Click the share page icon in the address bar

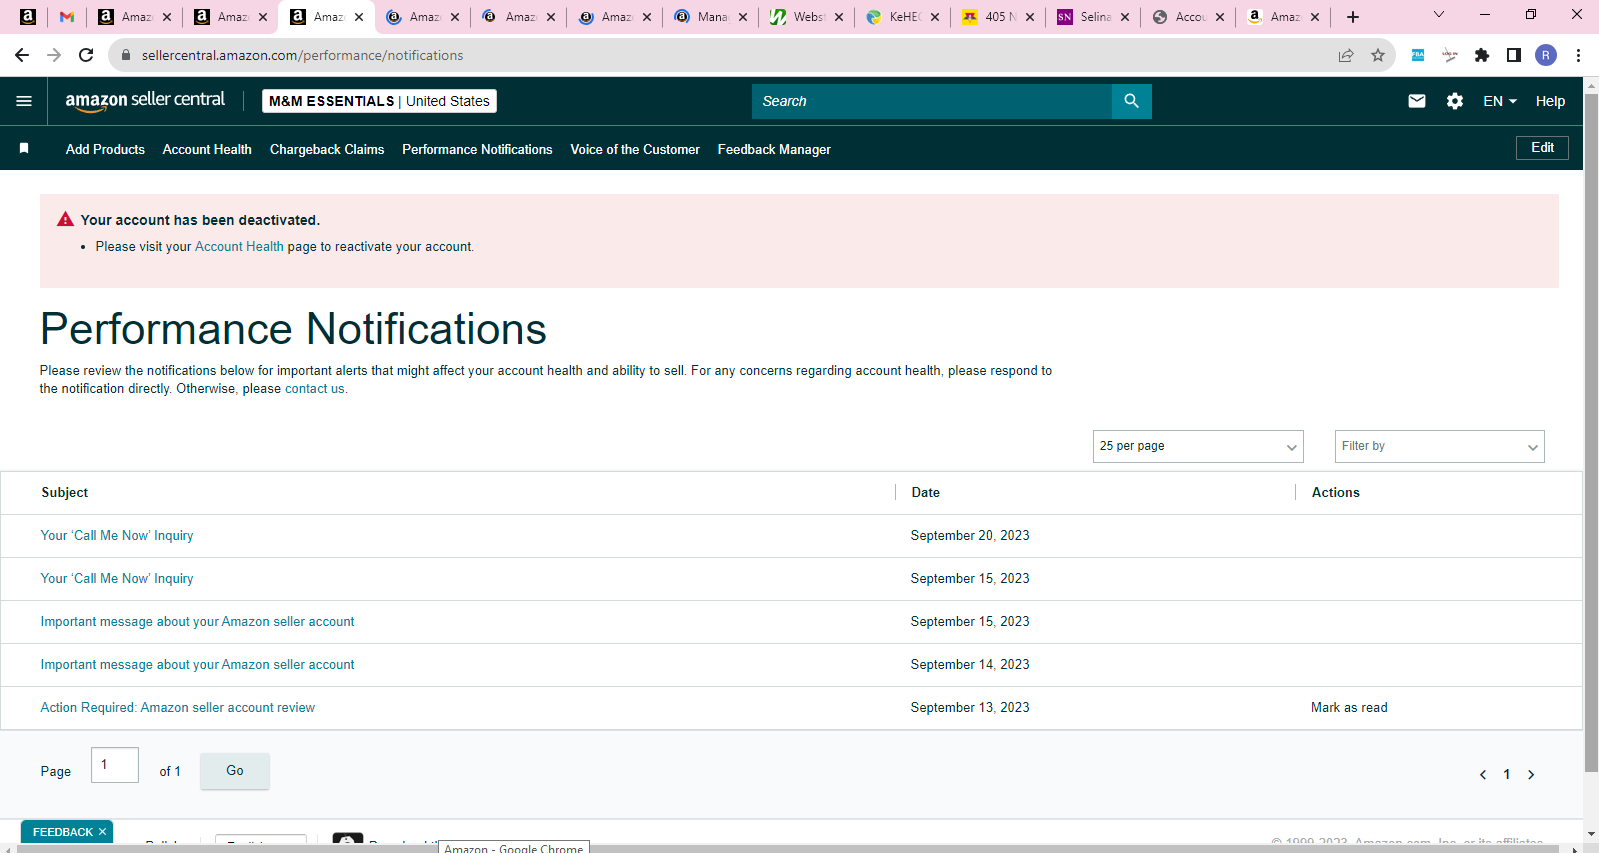1346,55
